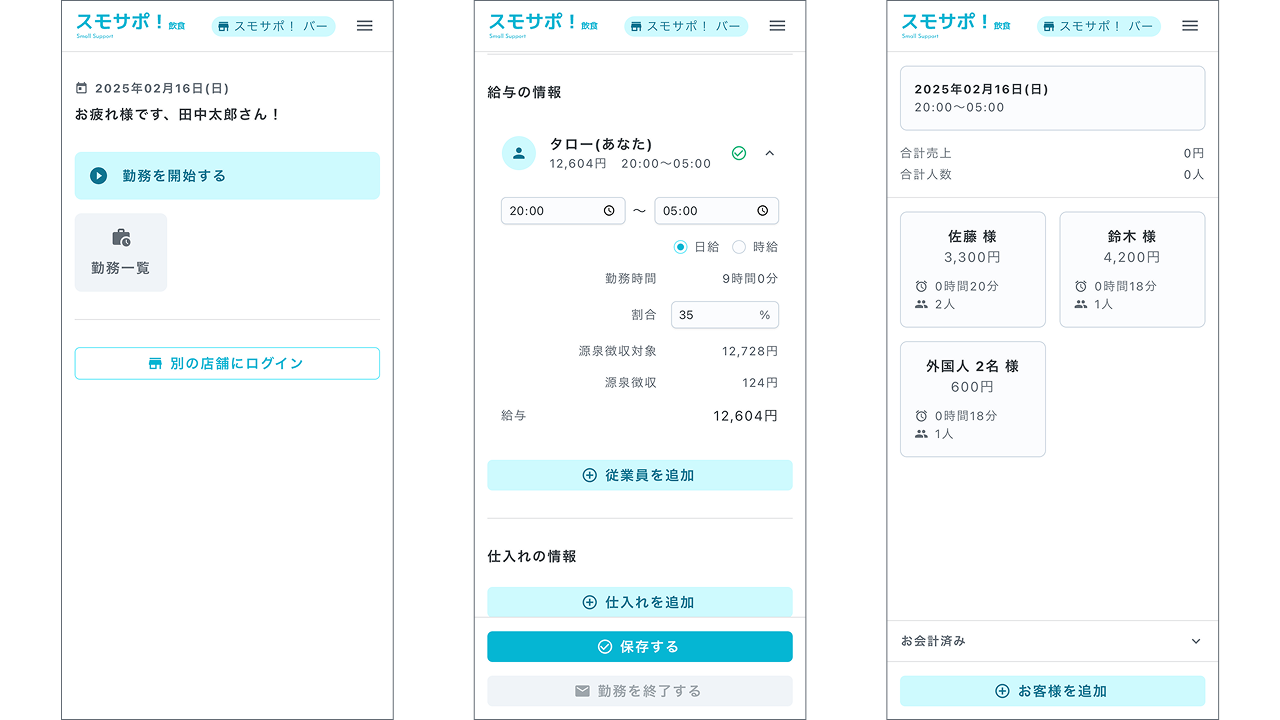Tap the お客様を追加 button
The width and height of the screenshot is (1280, 720).
tap(1052, 691)
